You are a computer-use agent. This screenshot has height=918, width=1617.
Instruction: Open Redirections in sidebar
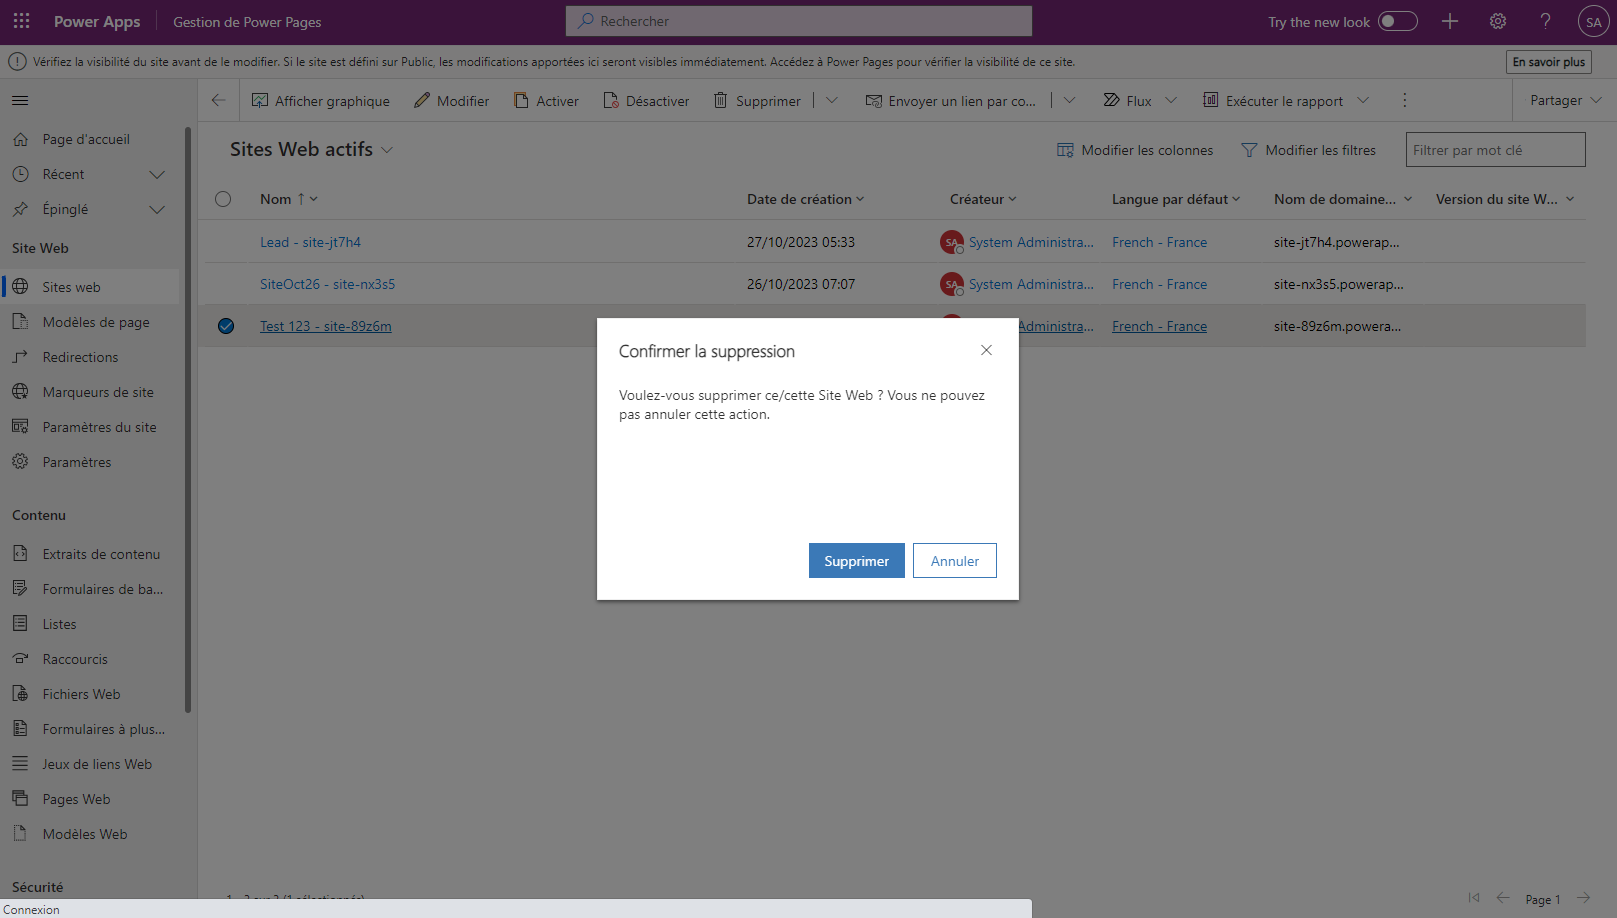click(x=80, y=357)
